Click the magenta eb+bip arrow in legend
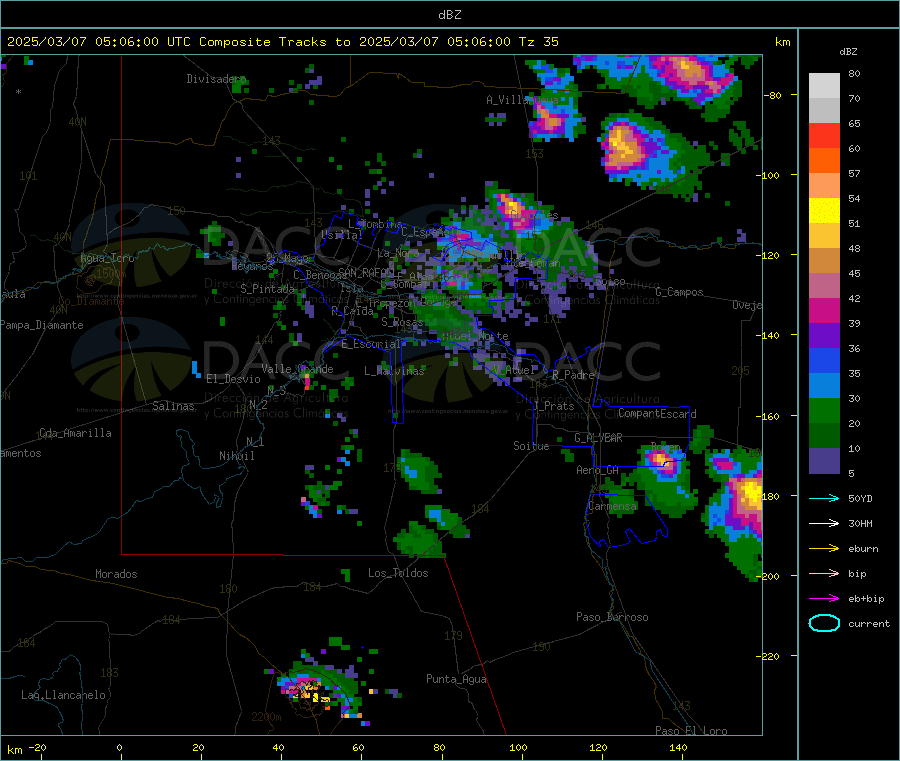 (x=824, y=599)
